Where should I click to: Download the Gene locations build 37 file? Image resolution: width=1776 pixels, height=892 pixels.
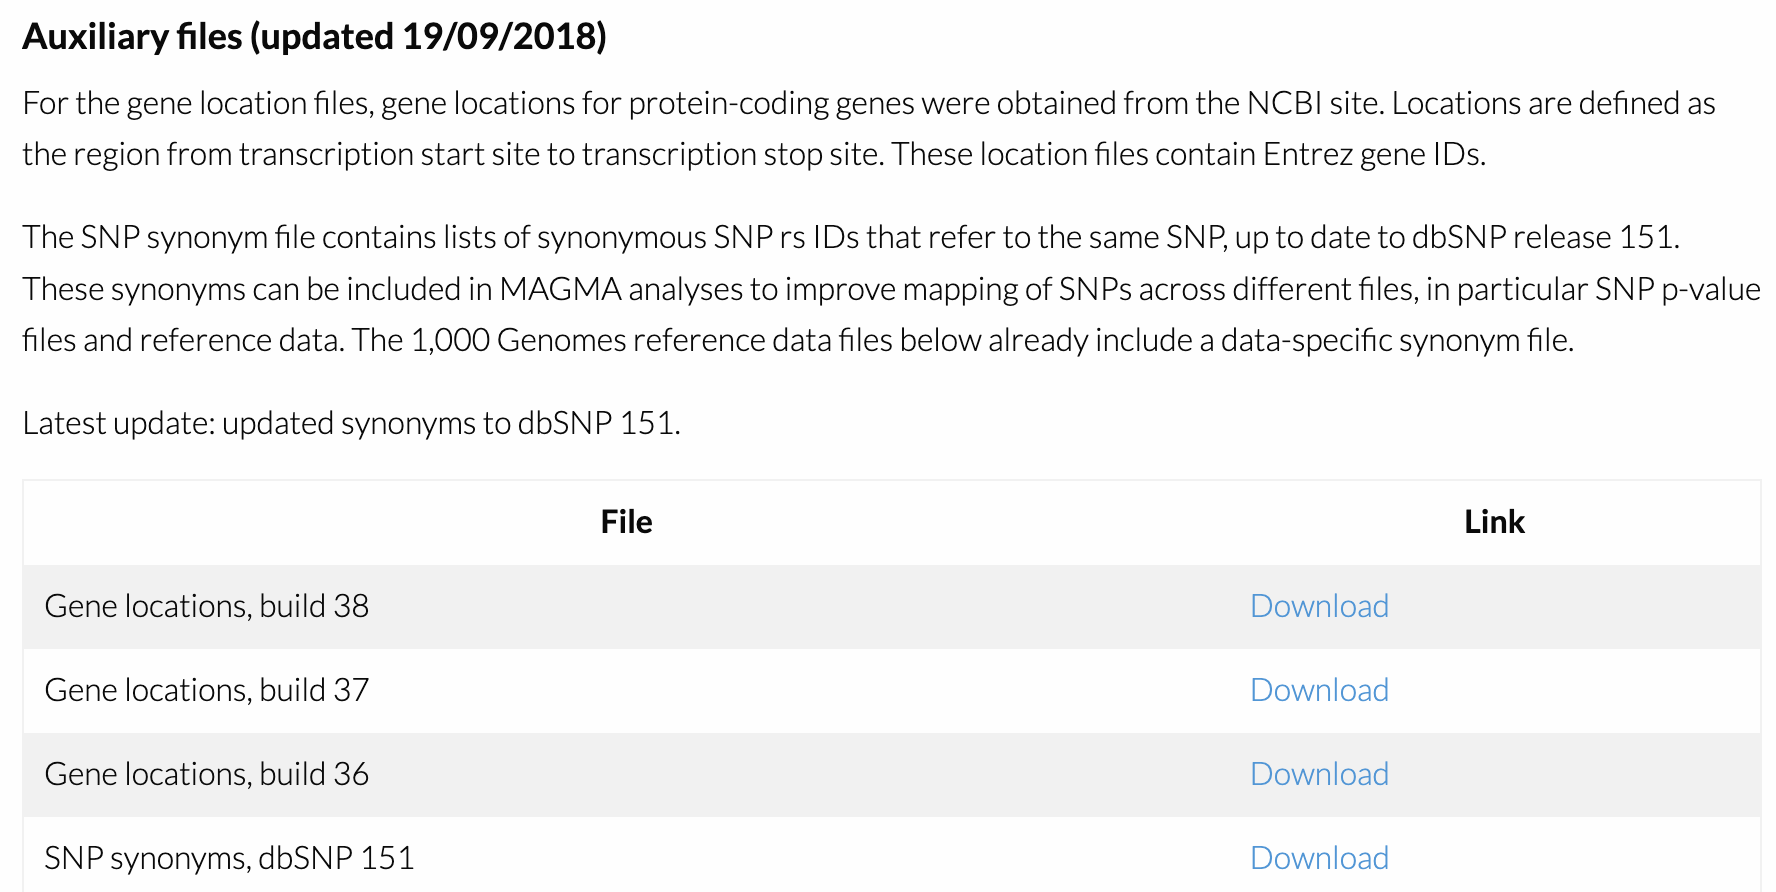click(x=1318, y=690)
